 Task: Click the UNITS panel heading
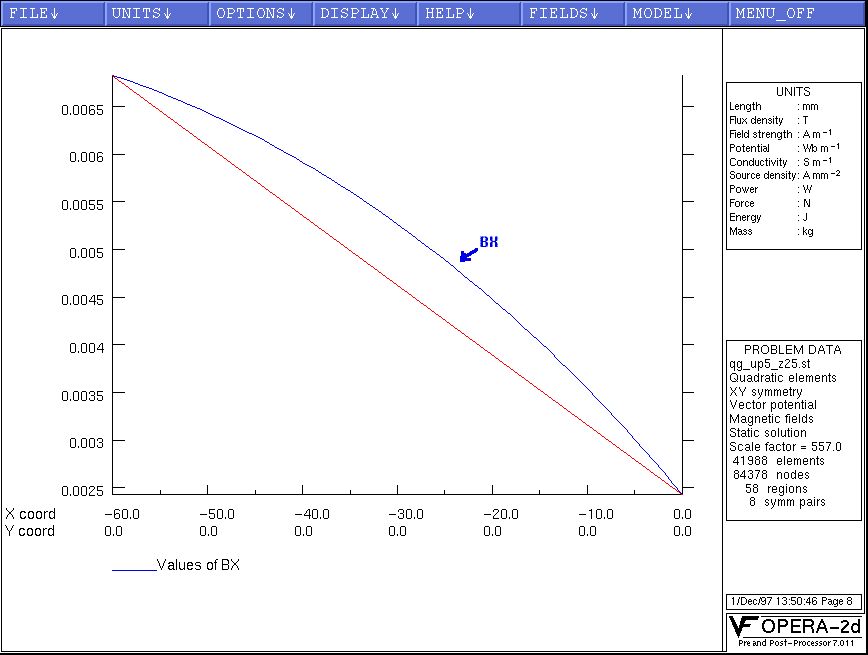793,92
